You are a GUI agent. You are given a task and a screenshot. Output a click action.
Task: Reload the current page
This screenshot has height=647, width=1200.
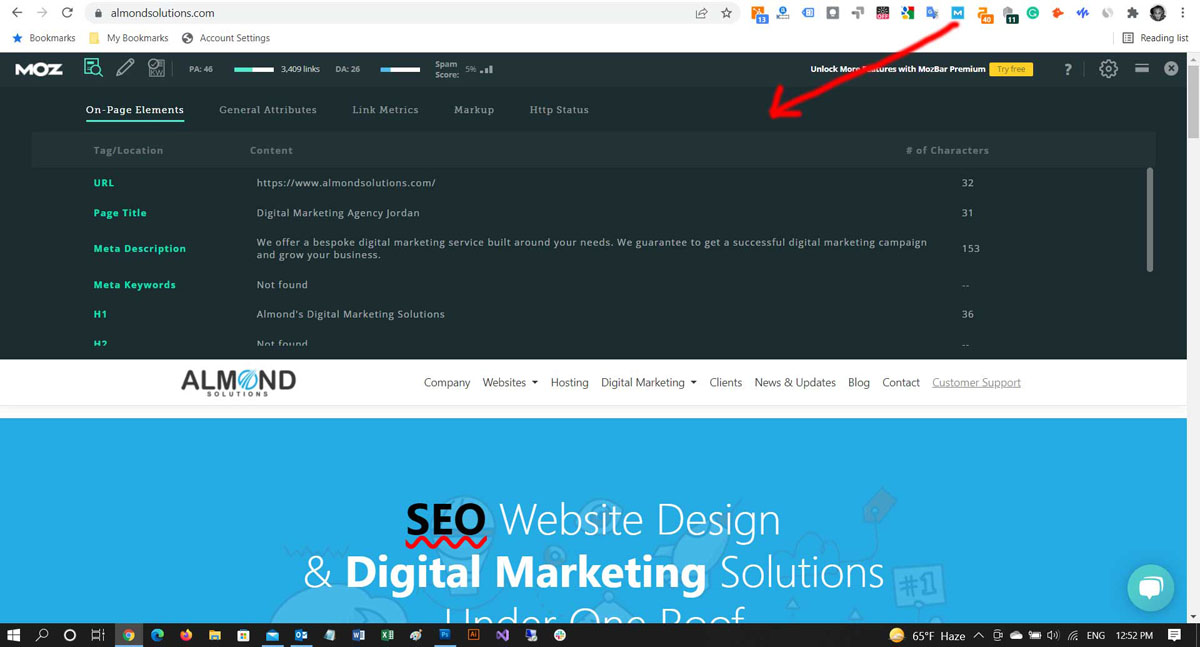pyautogui.click(x=67, y=13)
